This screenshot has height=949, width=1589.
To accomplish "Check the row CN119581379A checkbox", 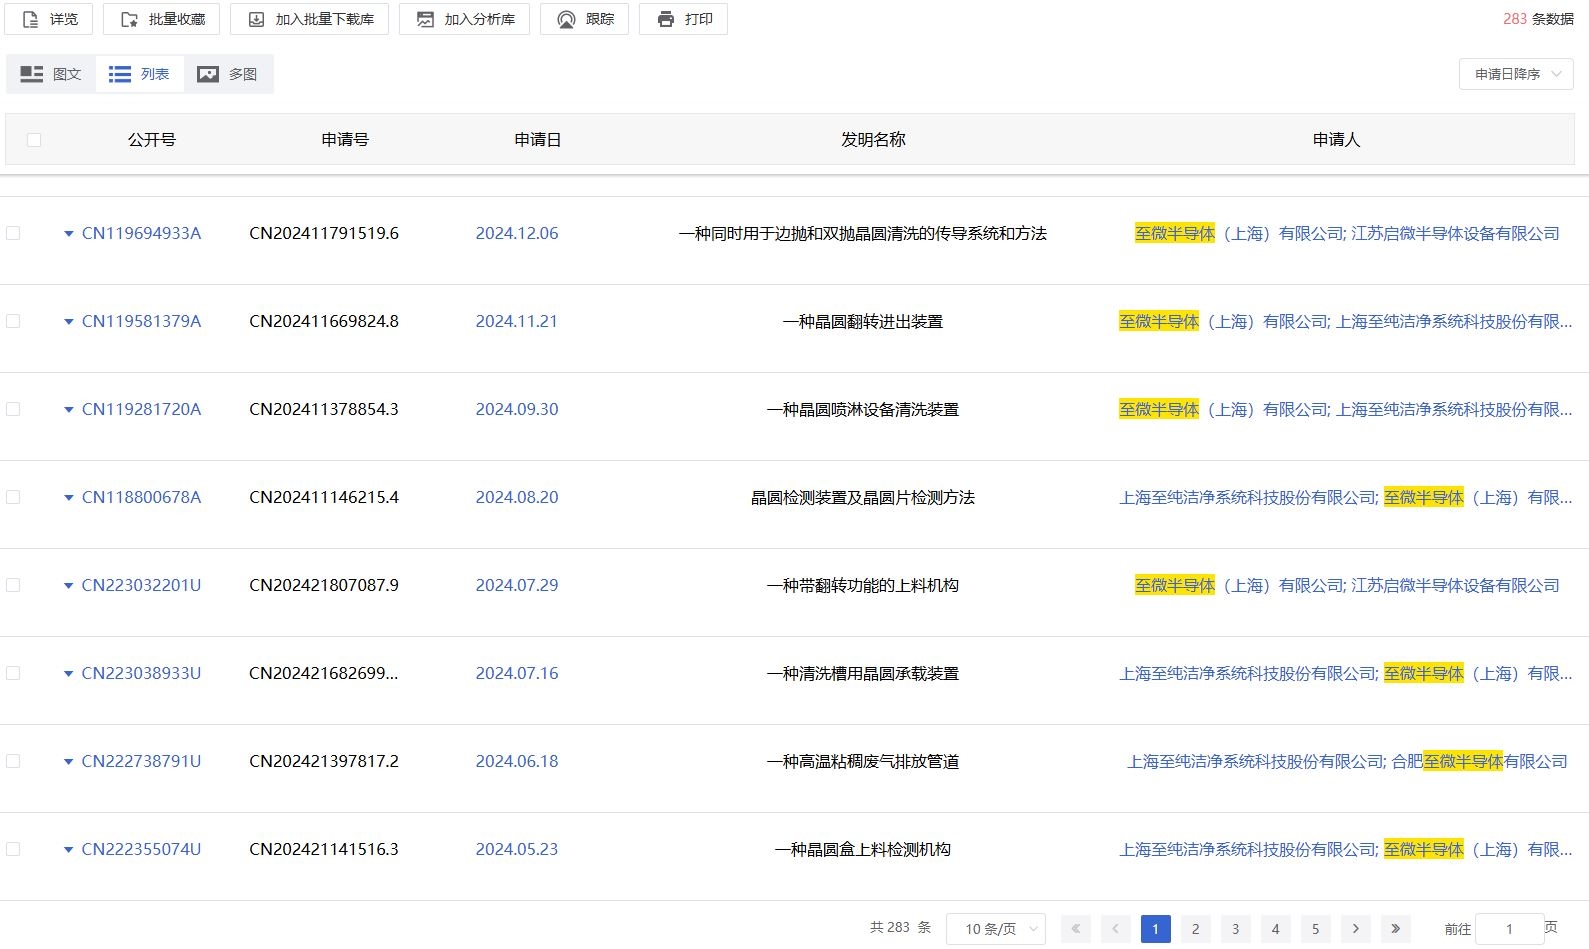I will tap(13, 321).
